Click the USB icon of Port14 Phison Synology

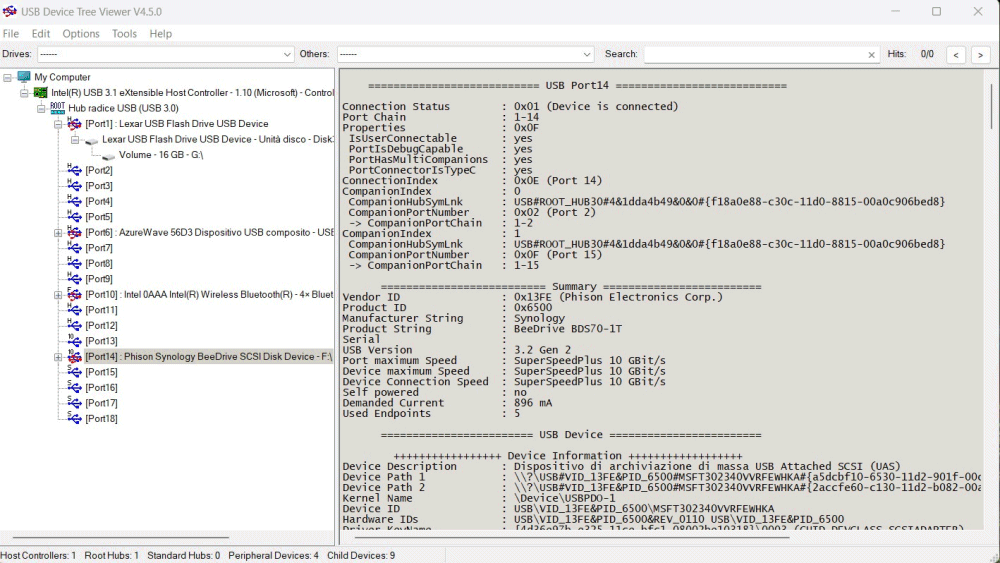point(75,356)
